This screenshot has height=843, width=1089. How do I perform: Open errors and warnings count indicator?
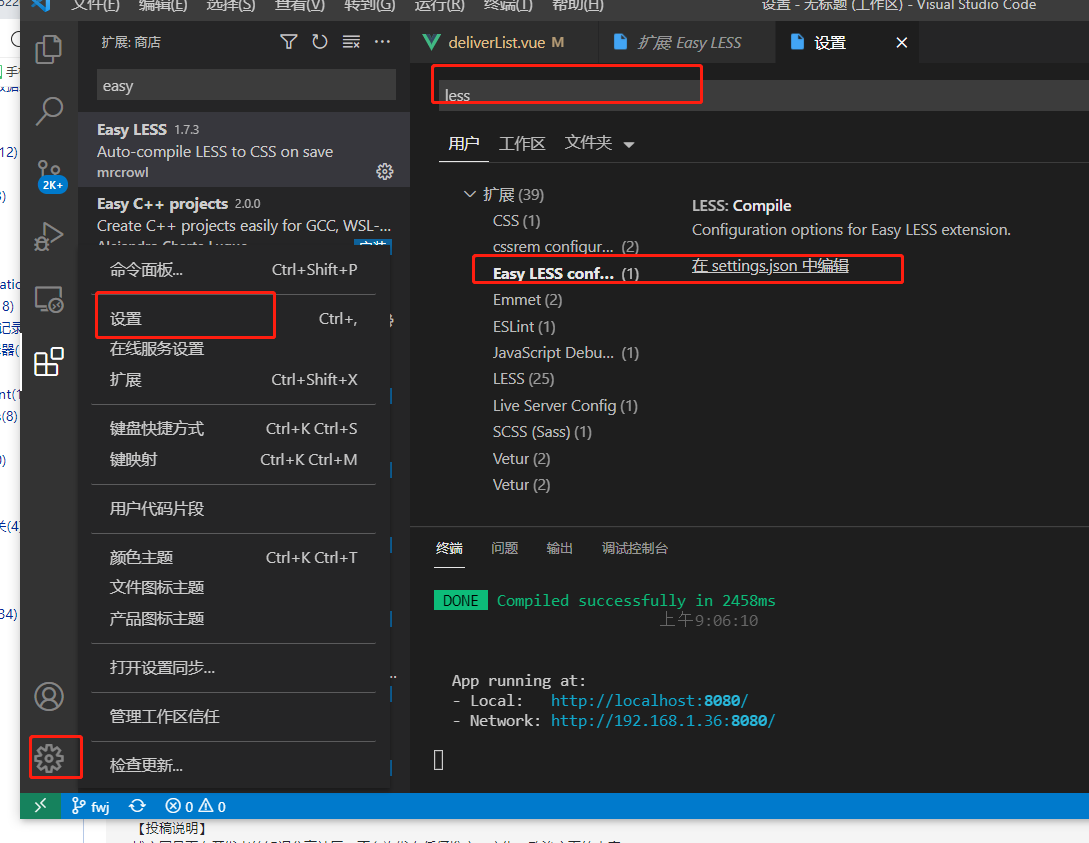tap(195, 806)
